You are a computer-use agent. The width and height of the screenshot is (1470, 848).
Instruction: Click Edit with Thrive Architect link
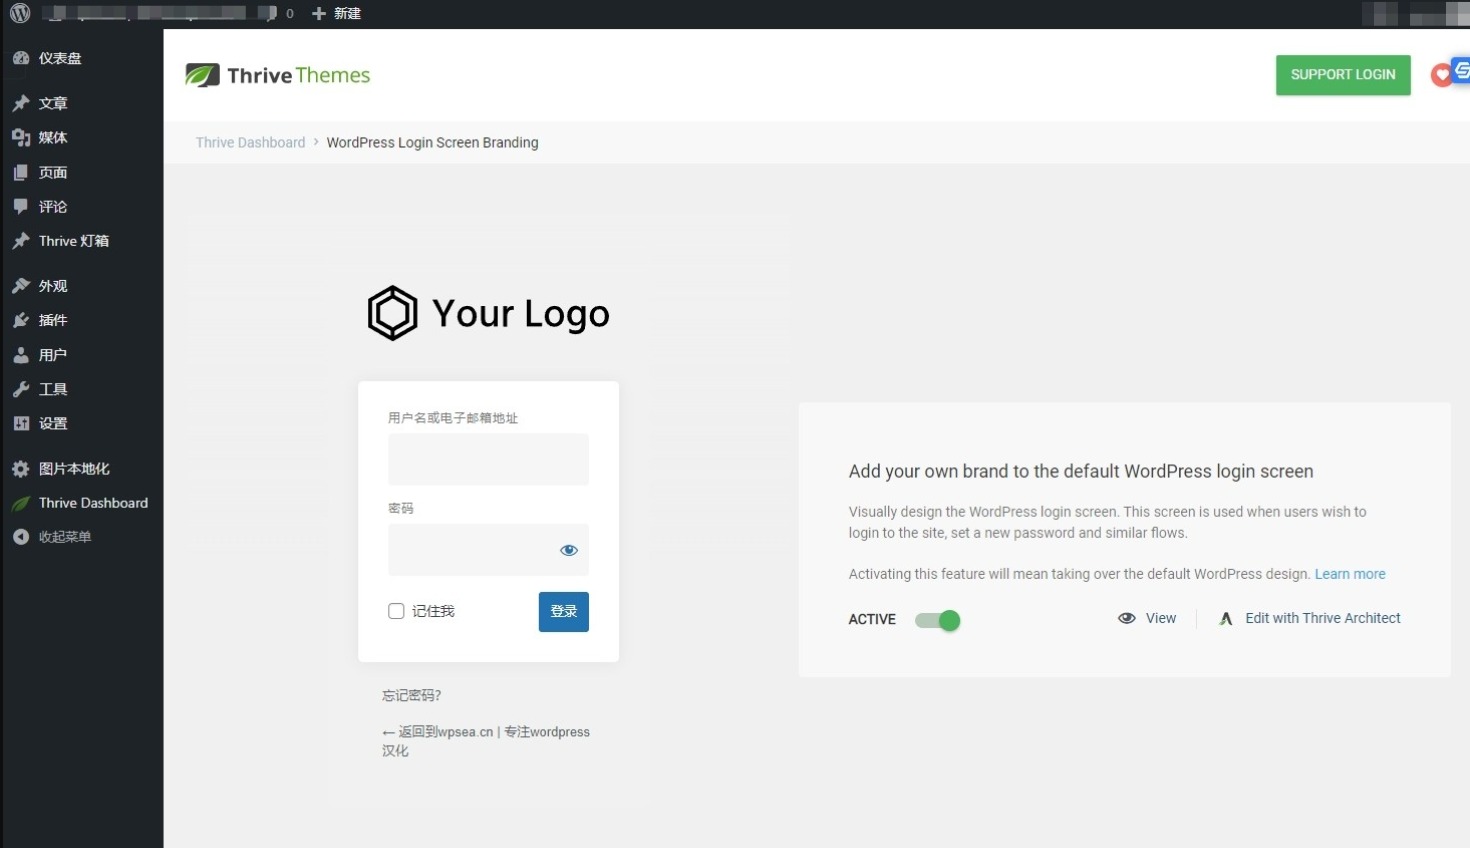pos(1323,618)
